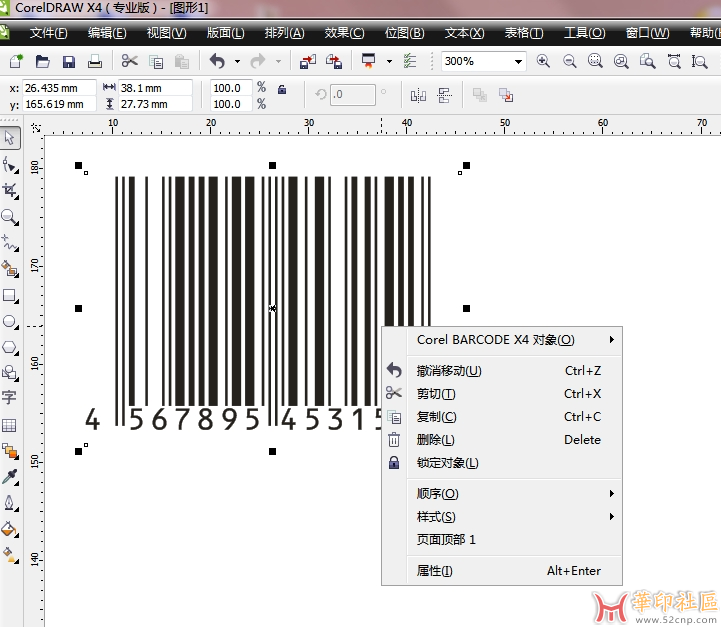Choose 撤消移动(U) in context menu
This screenshot has height=627, width=721.
(502, 370)
